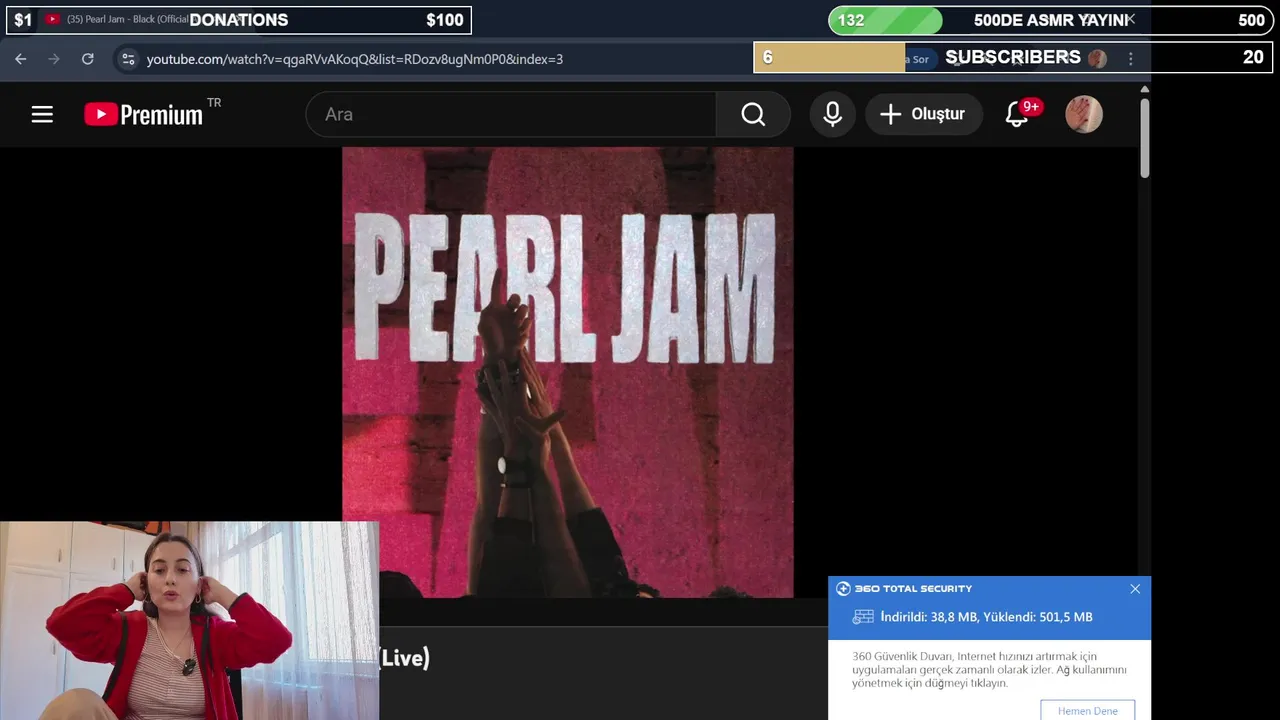Click the İndirildi 38,8 MB network stats text
Screen dimensions: 1280x720
pos(986,617)
